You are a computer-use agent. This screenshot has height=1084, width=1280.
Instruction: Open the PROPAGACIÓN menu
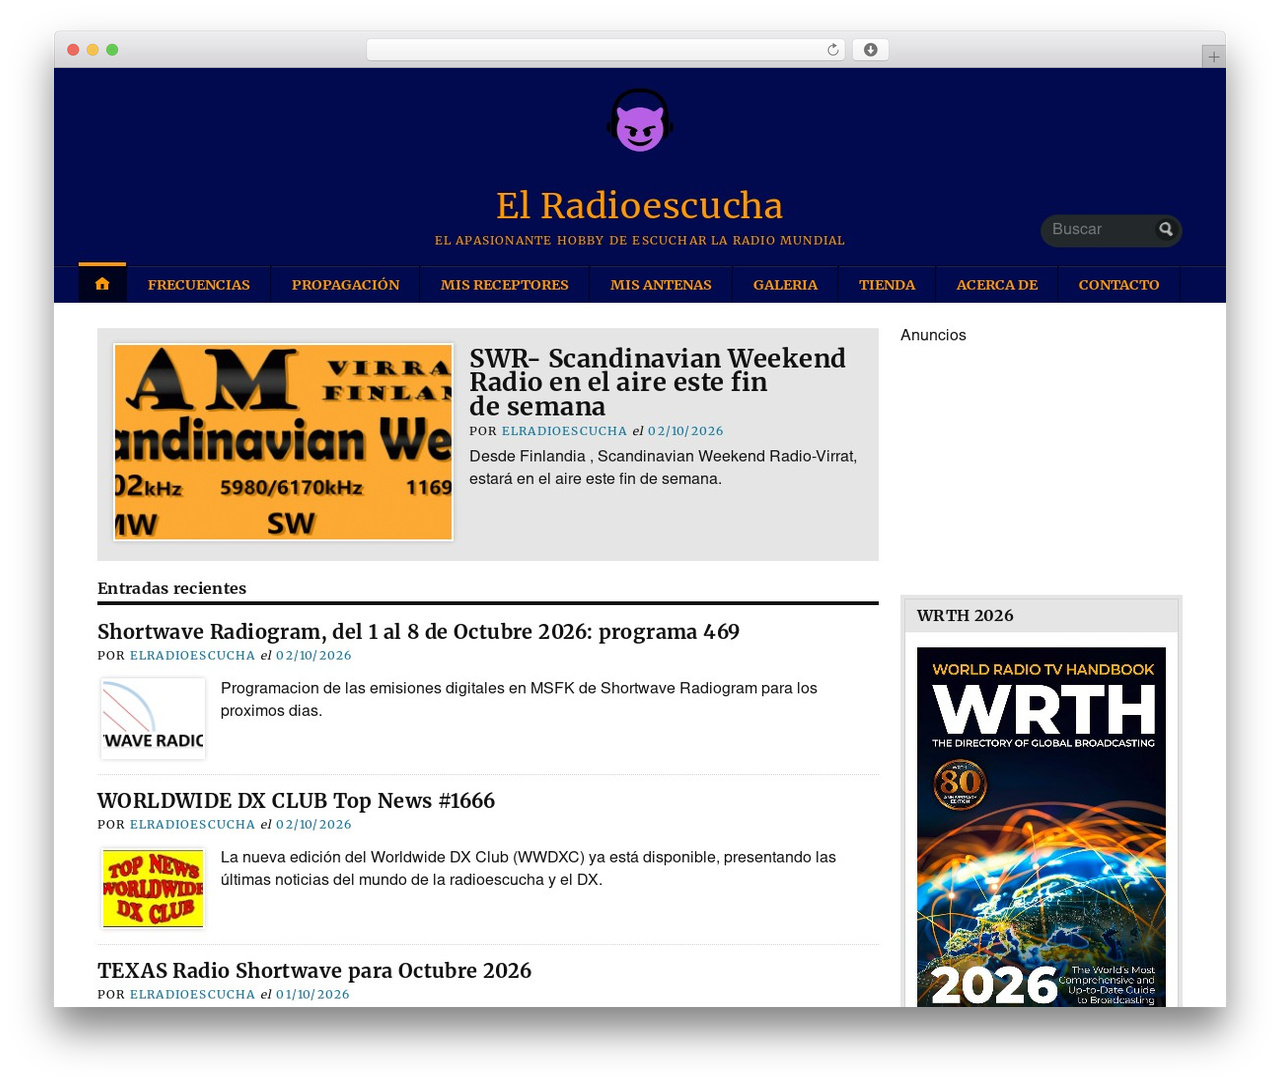click(x=345, y=285)
